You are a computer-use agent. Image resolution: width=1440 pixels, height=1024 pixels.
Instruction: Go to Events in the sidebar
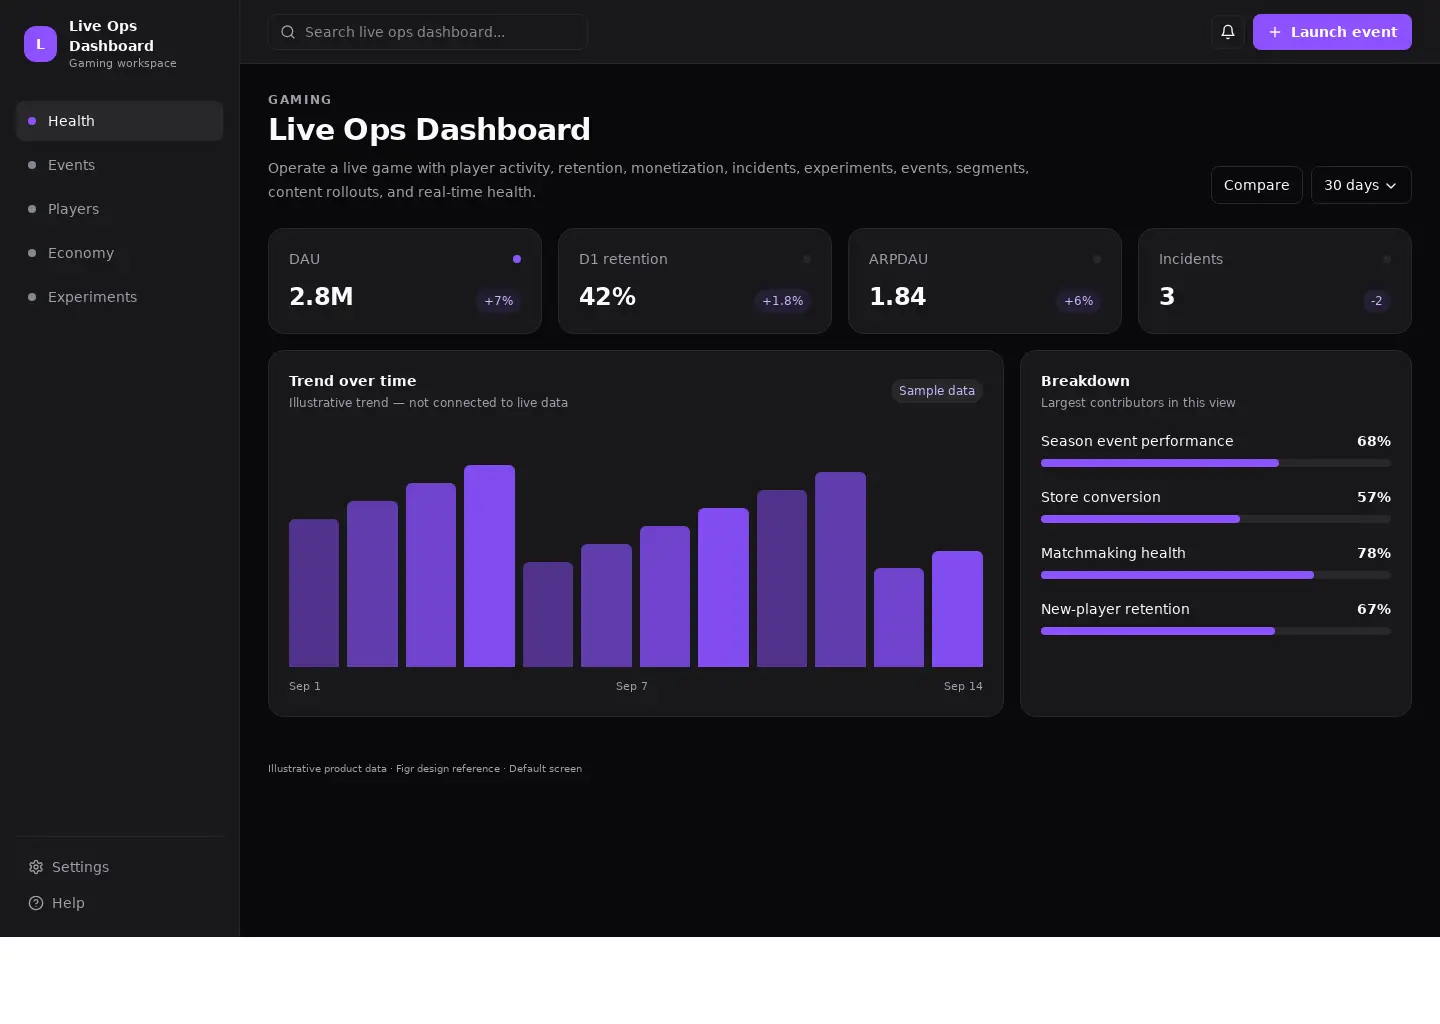tap(119, 165)
